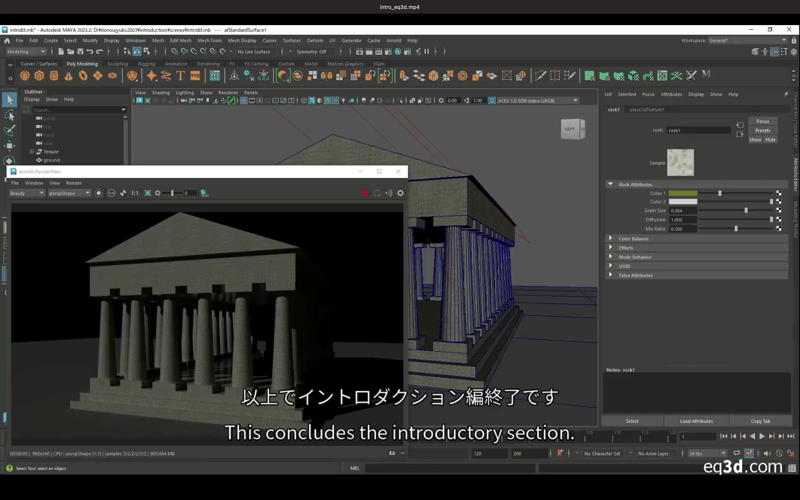Toggle Symmetry: Off setting
The image size is (800, 500).
(309, 51)
